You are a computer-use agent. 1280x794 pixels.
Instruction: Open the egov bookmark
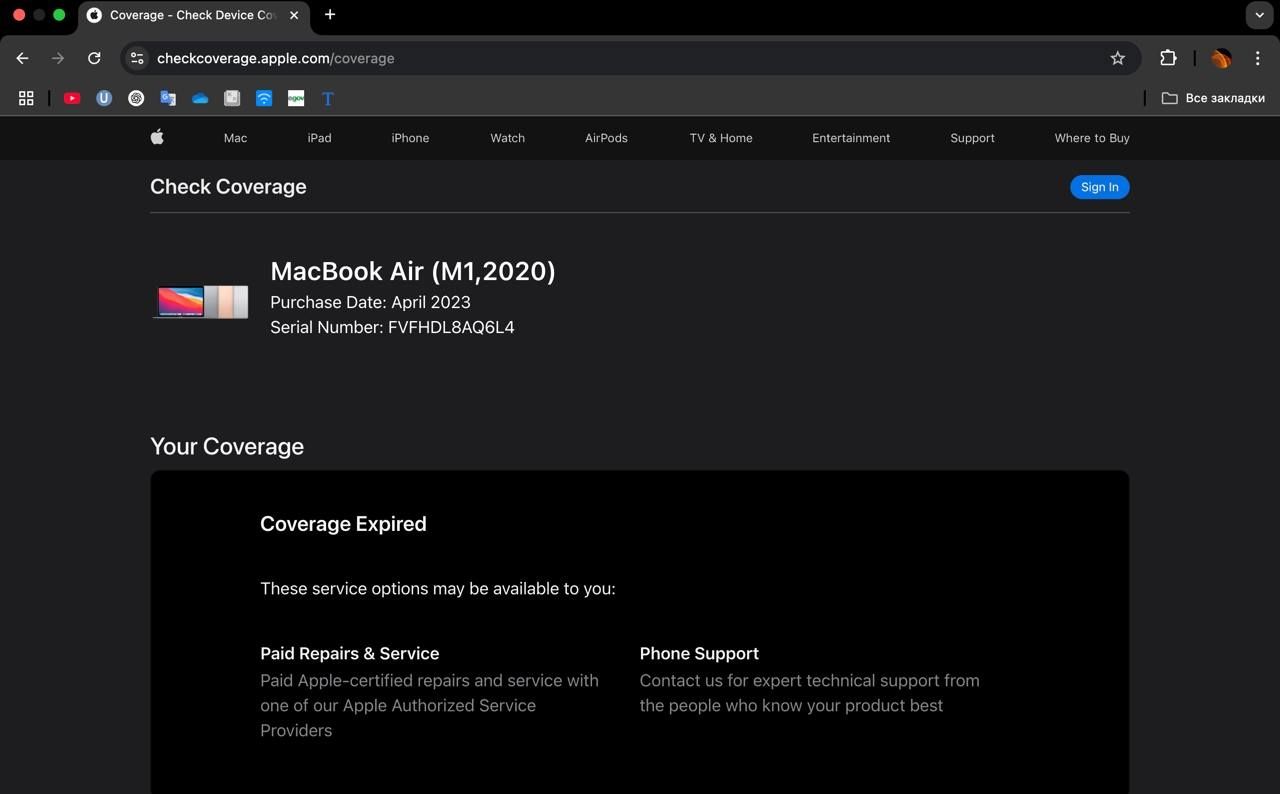(296, 98)
